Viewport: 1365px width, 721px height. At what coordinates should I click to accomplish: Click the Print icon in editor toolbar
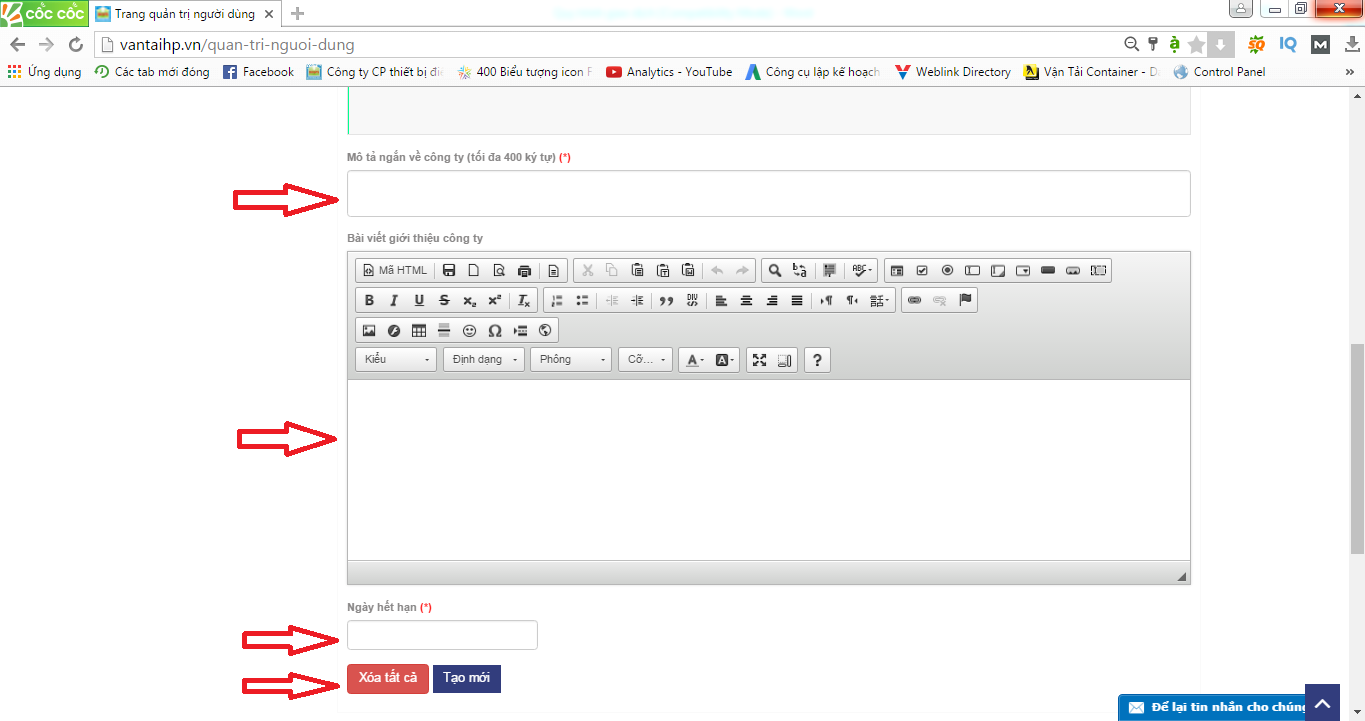tap(524, 271)
